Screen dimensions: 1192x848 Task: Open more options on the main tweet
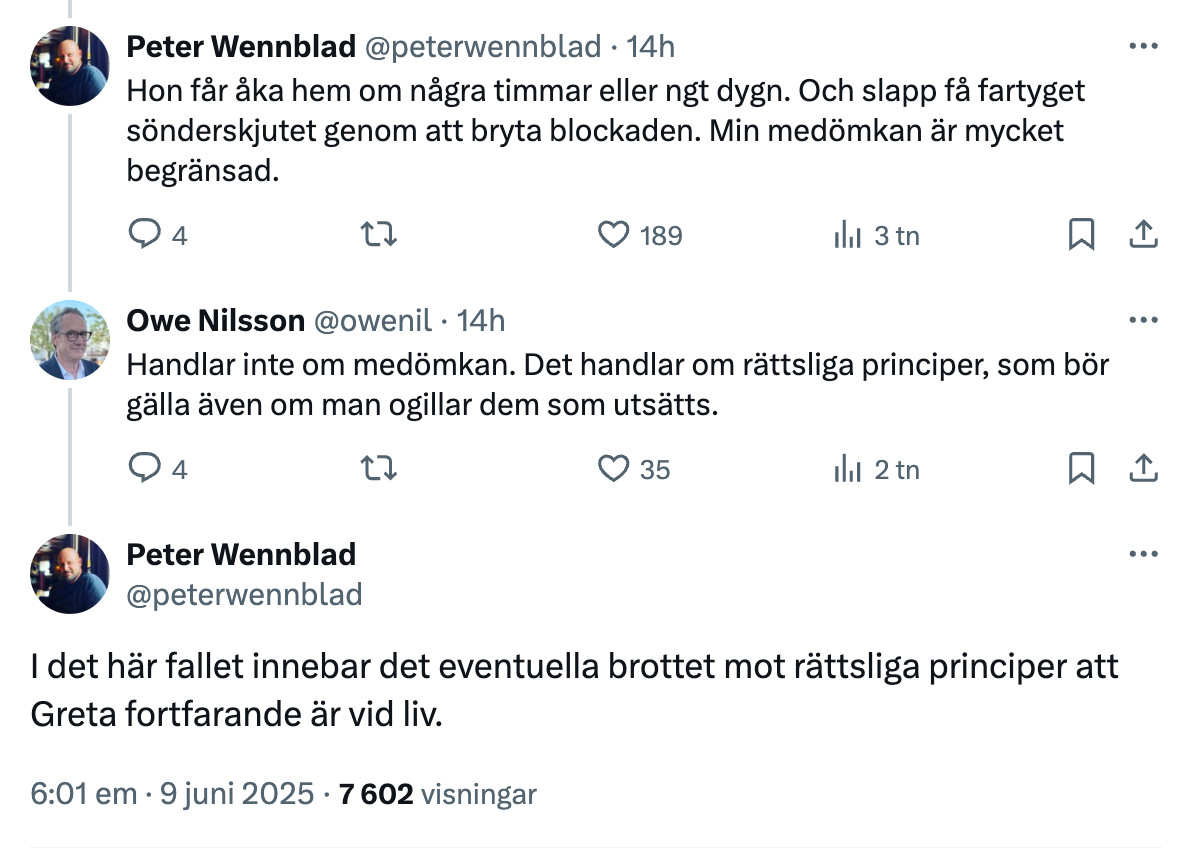point(1143,554)
